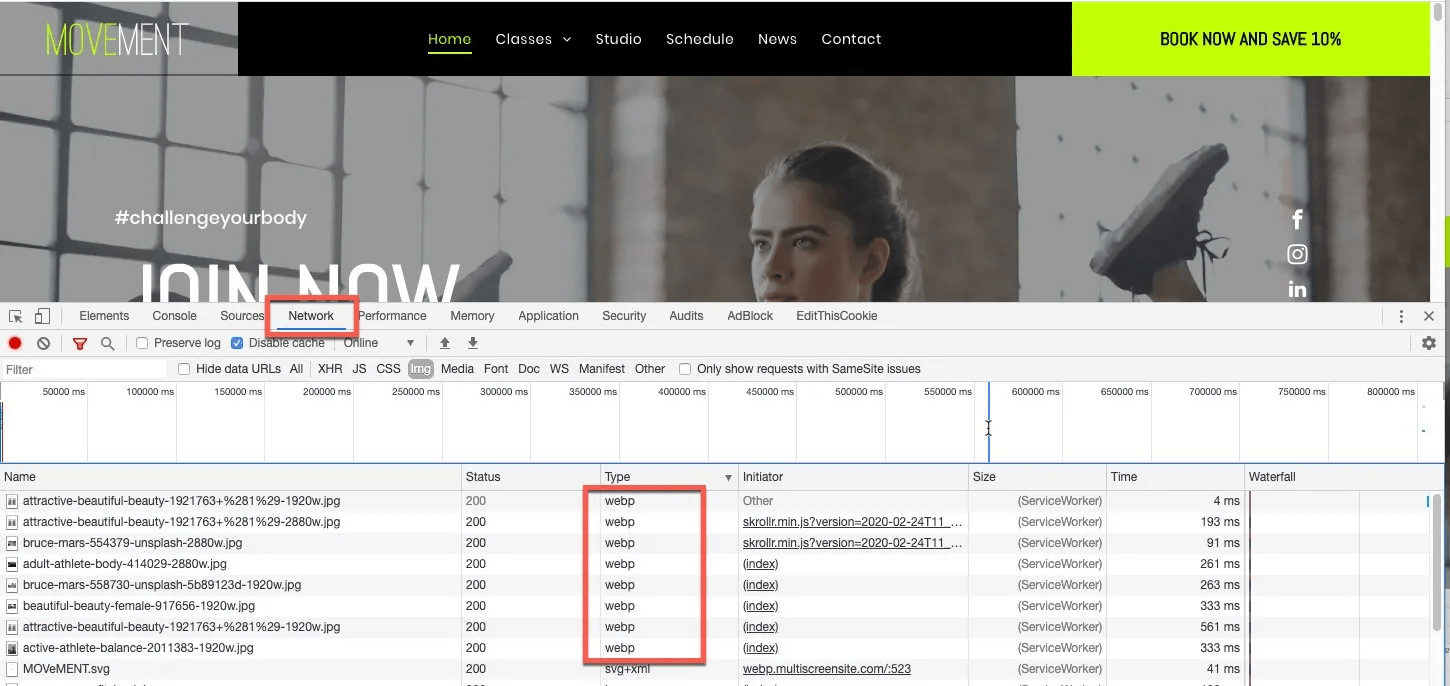The image size is (1450, 686).
Task: Stop recording network log red button
Action: (15, 343)
